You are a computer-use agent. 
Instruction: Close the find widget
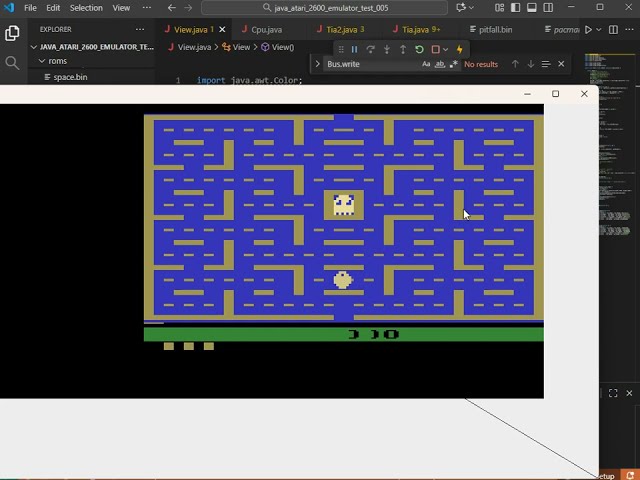pos(561,64)
